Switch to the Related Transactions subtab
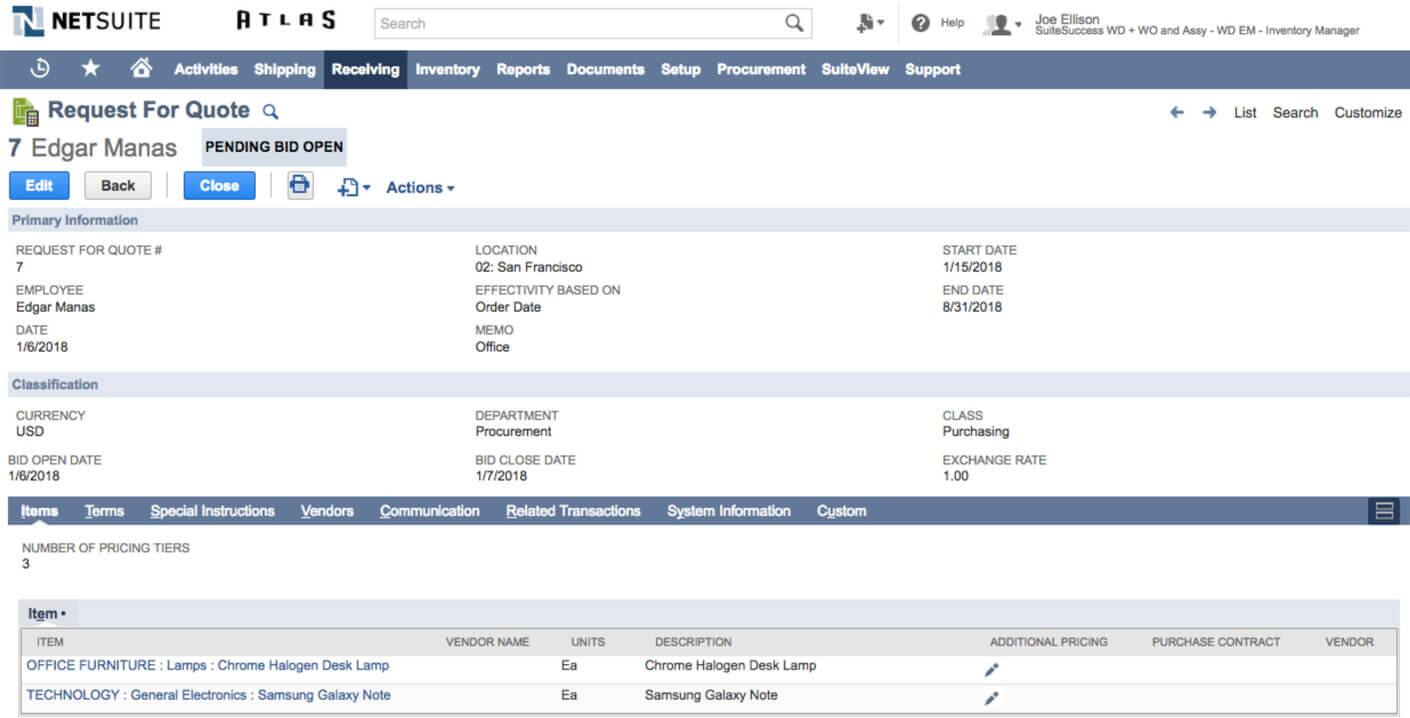This screenshot has height=718, width=1410. pyautogui.click(x=573, y=511)
